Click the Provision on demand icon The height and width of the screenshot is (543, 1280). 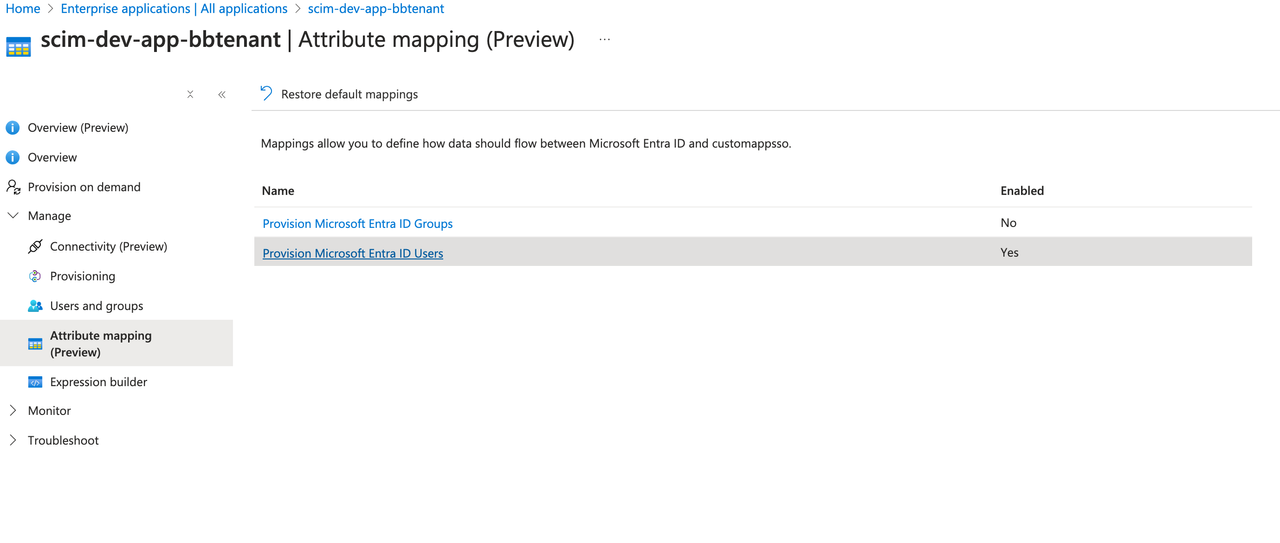[13, 187]
